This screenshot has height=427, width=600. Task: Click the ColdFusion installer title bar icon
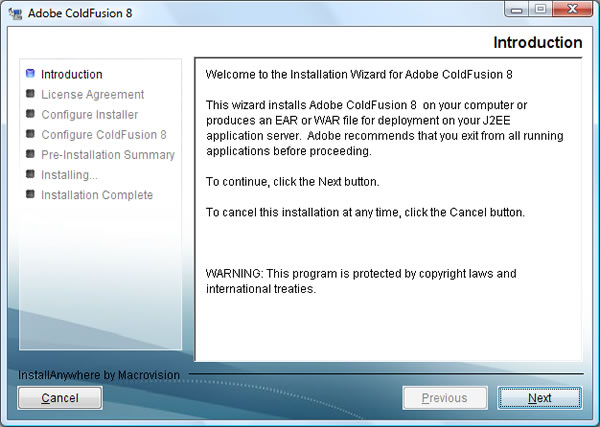[16, 14]
